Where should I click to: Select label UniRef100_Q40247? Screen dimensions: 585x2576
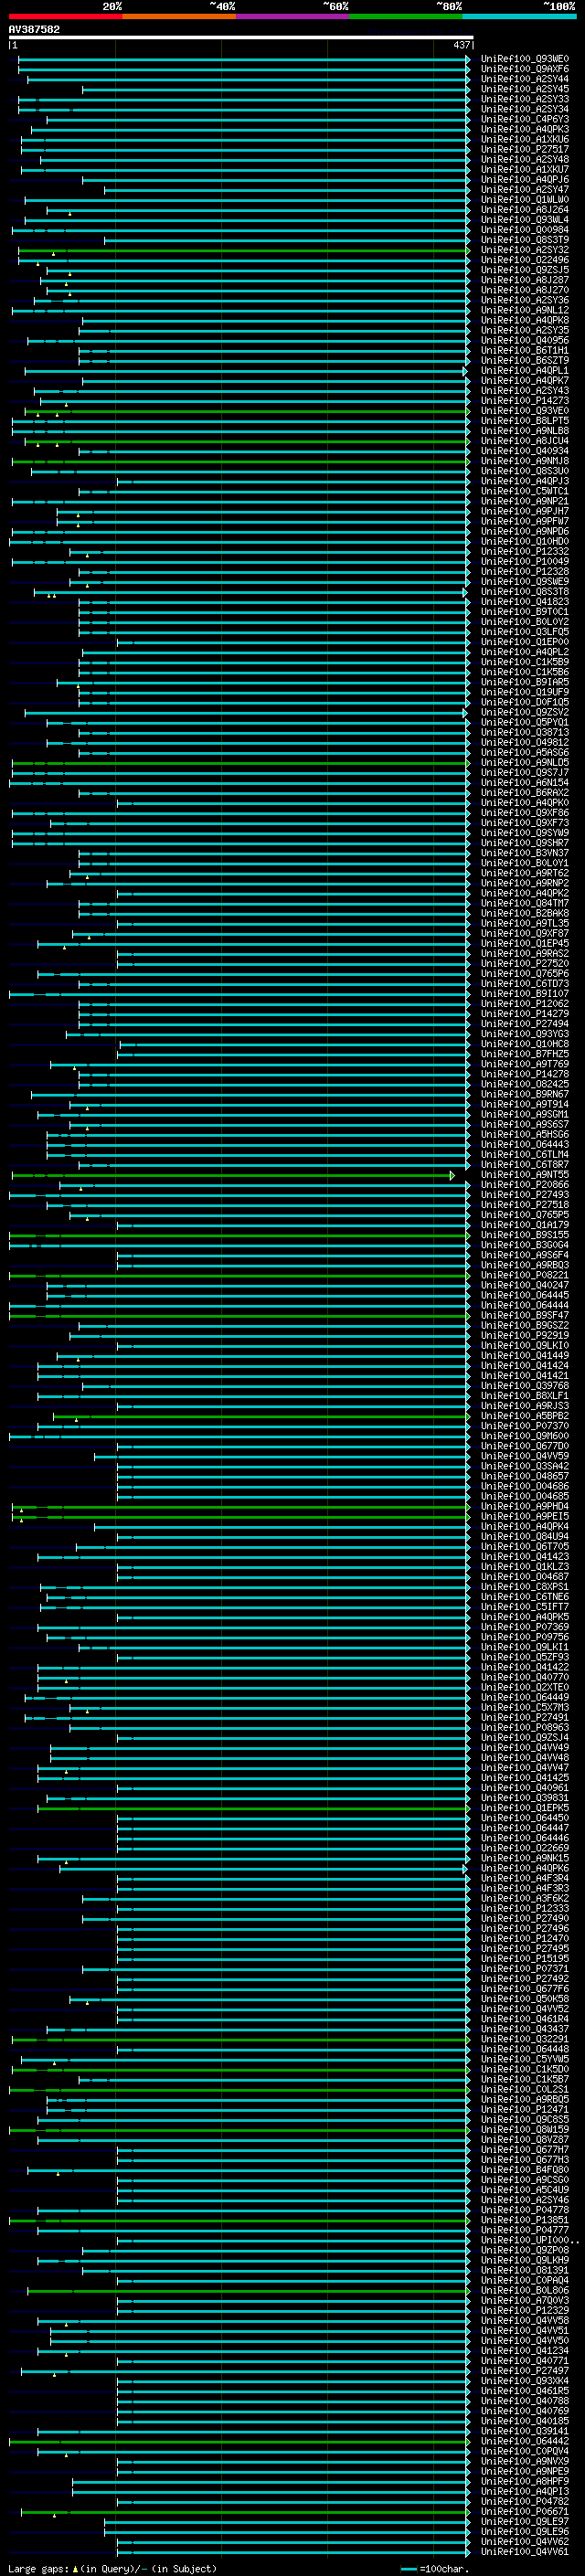coord(524,1285)
